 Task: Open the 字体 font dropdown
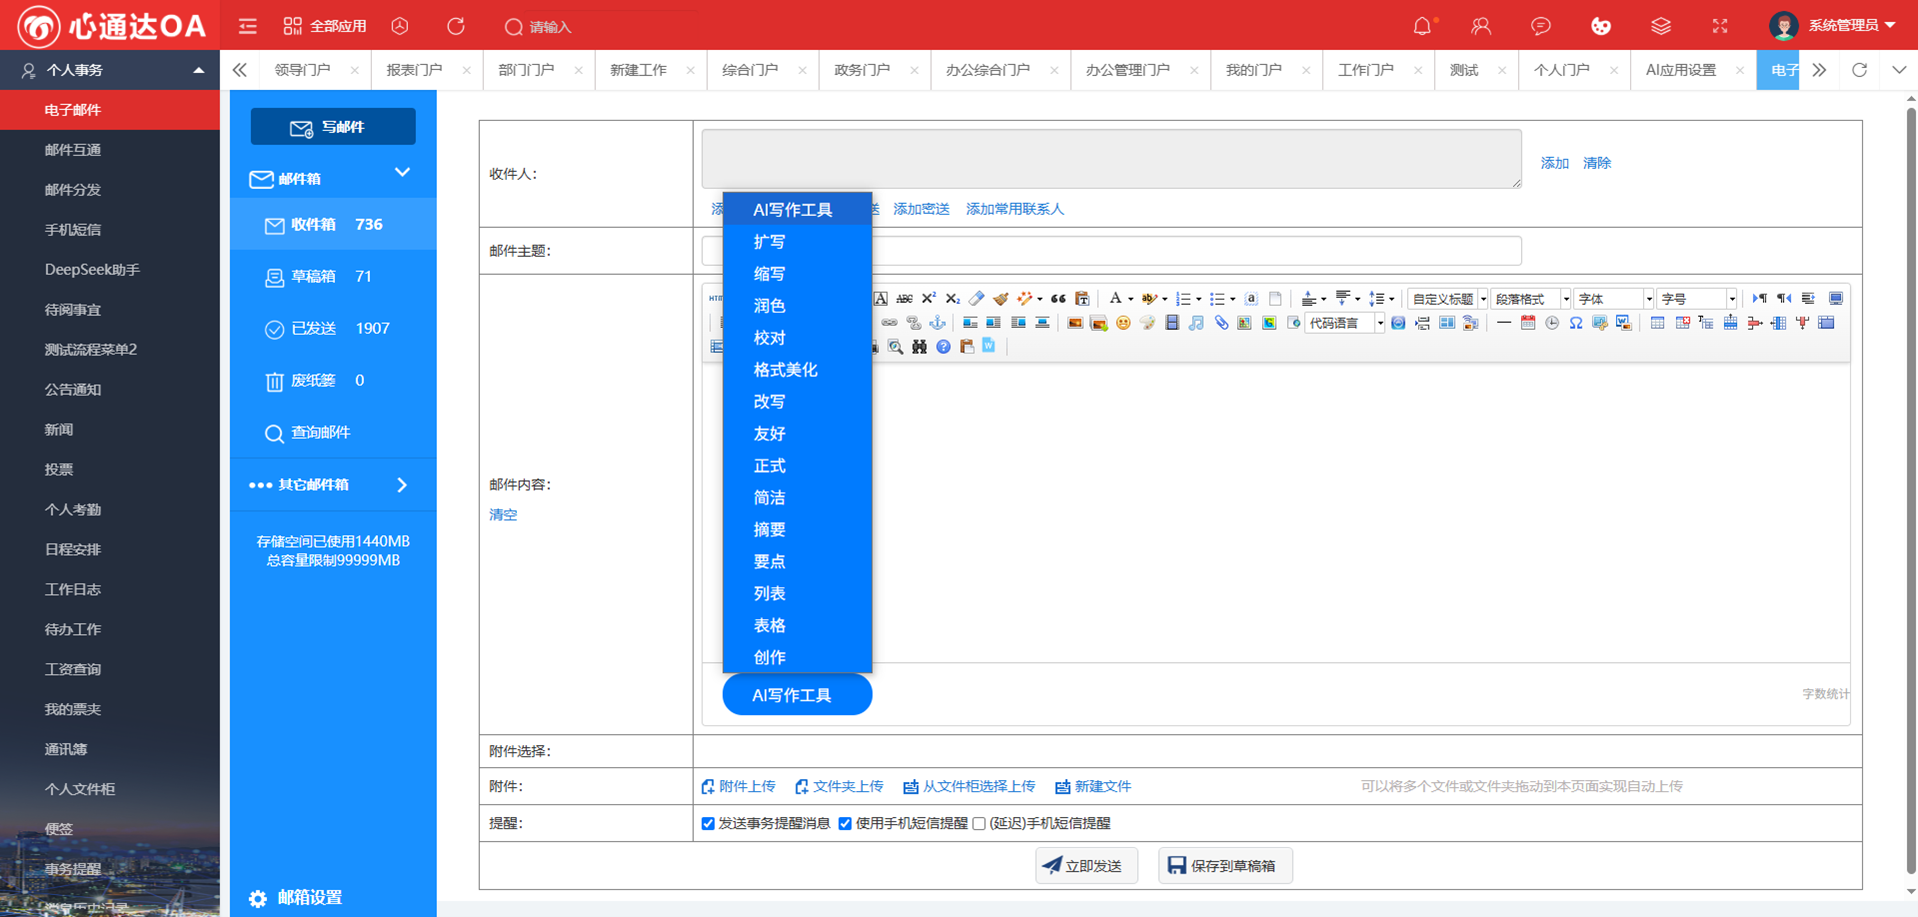pyautogui.click(x=1613, y=299)
